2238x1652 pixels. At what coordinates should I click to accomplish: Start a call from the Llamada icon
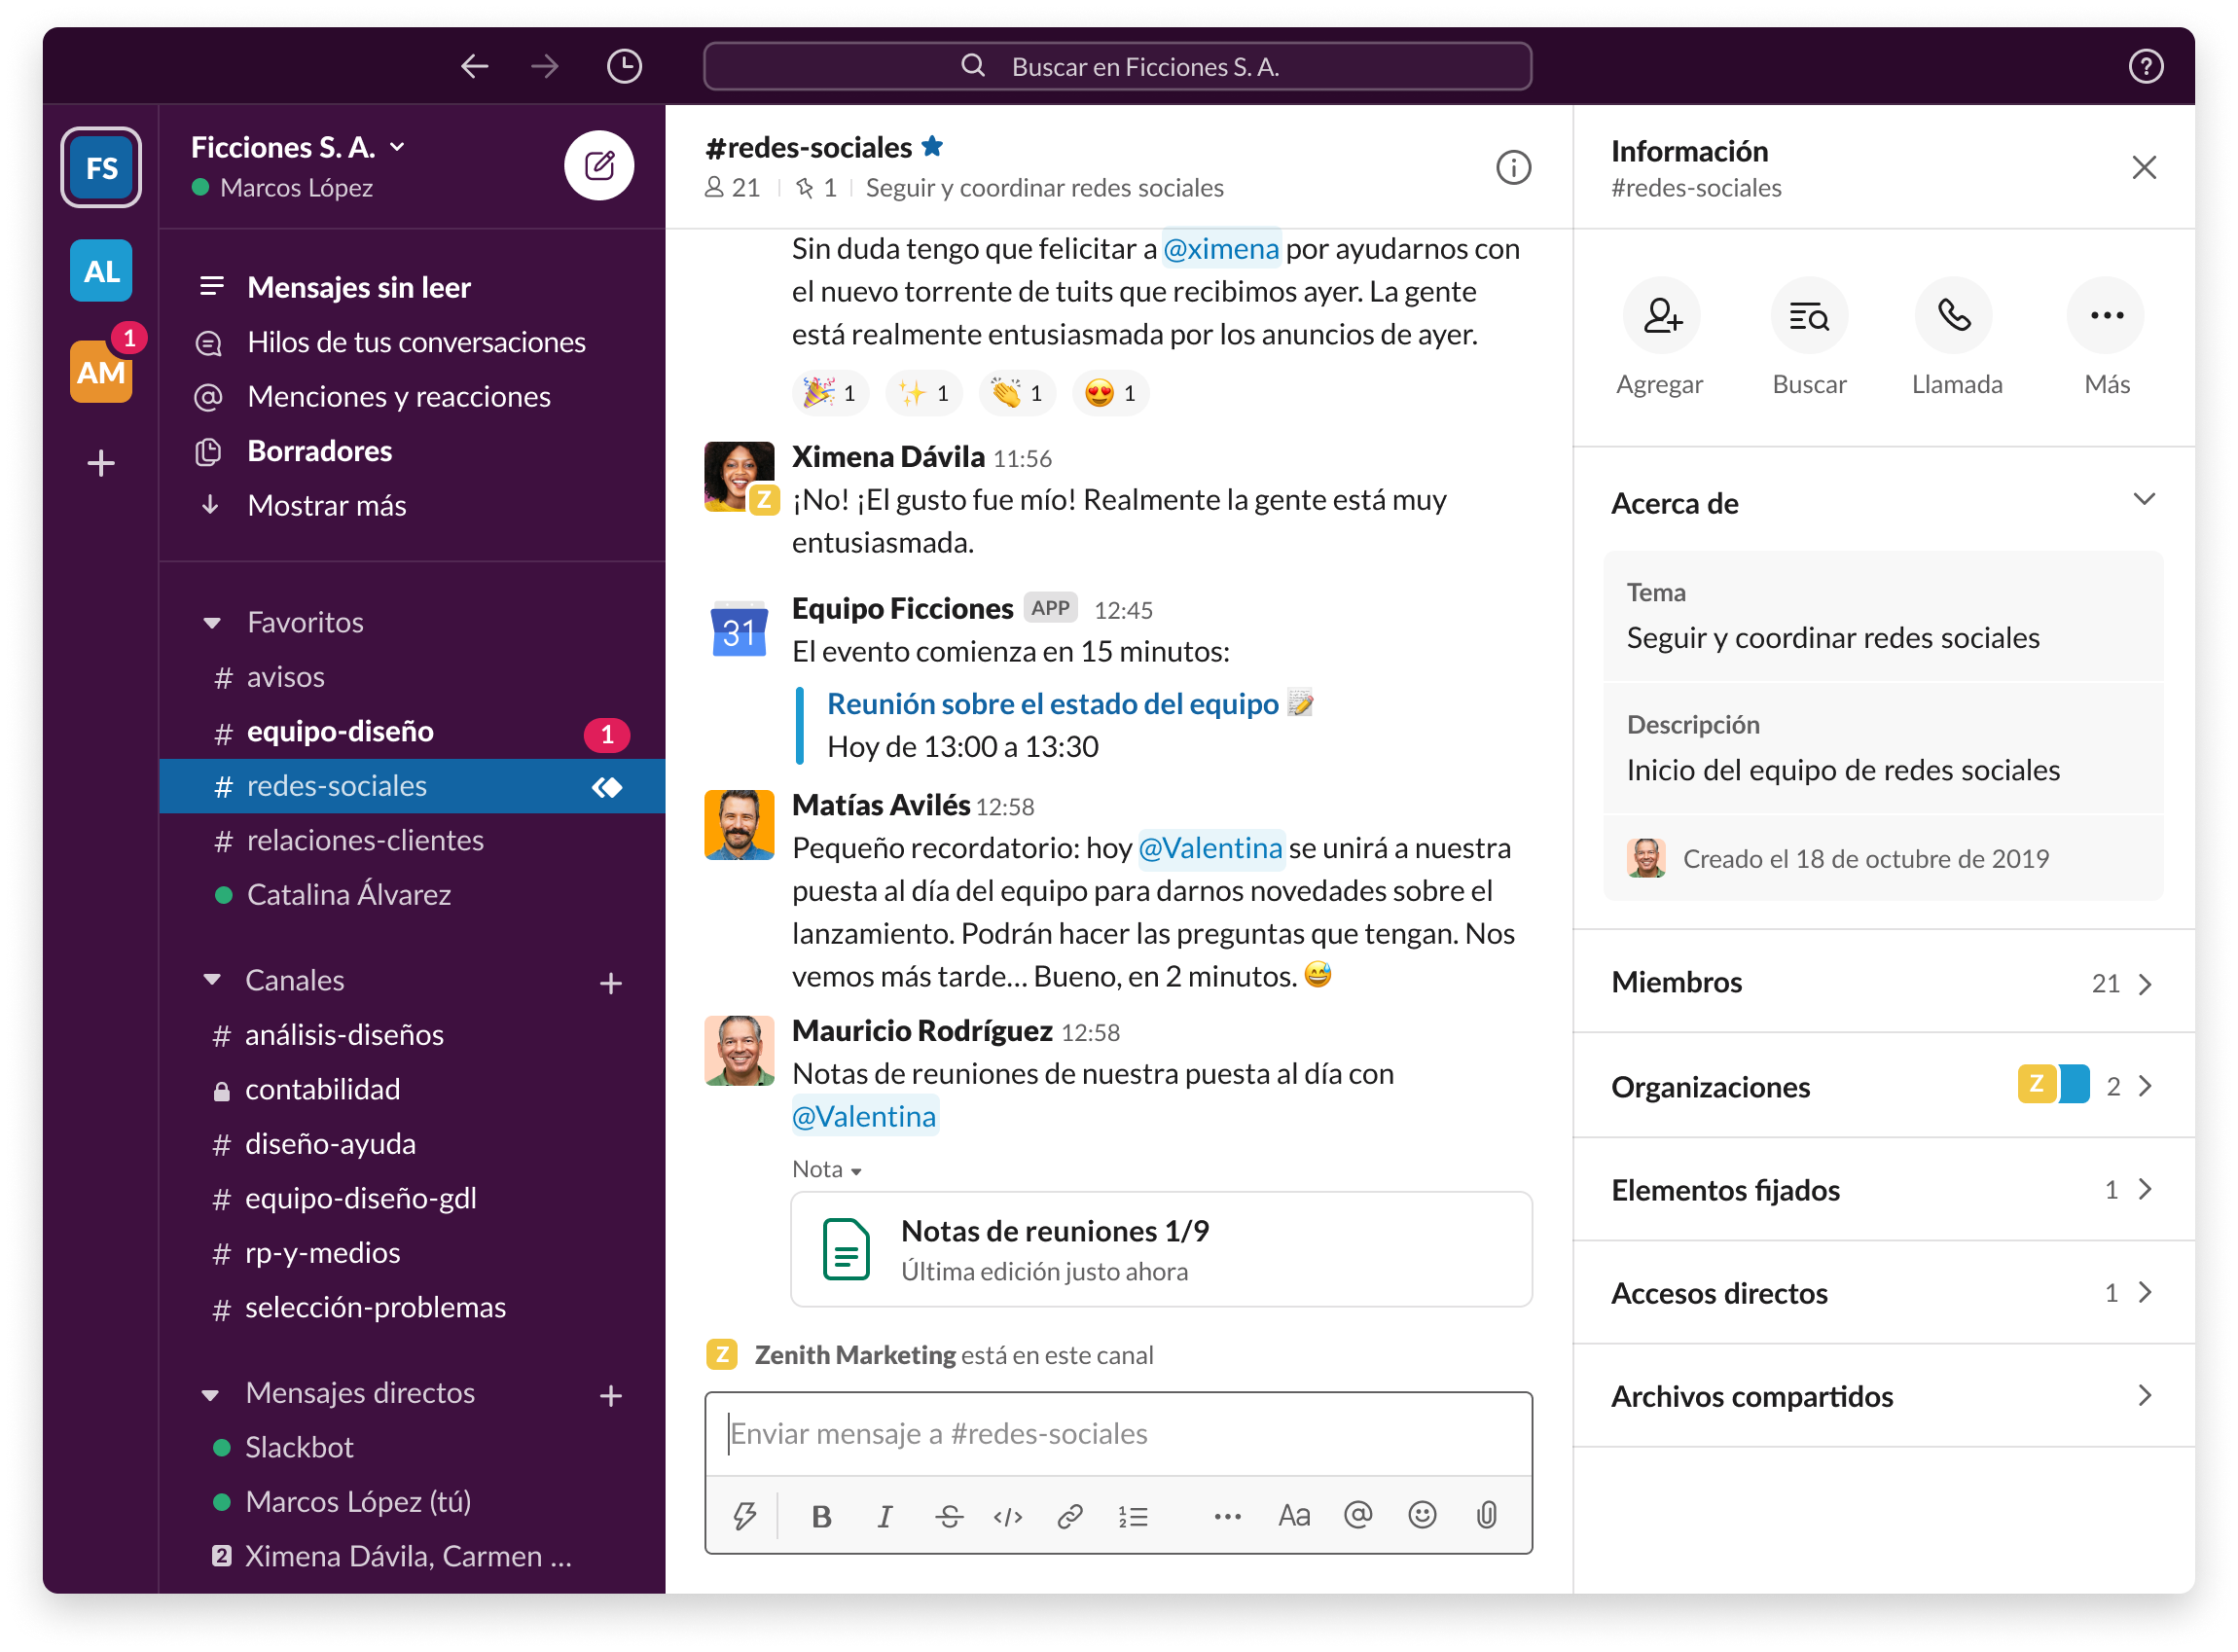click(x=1955, y=315)
